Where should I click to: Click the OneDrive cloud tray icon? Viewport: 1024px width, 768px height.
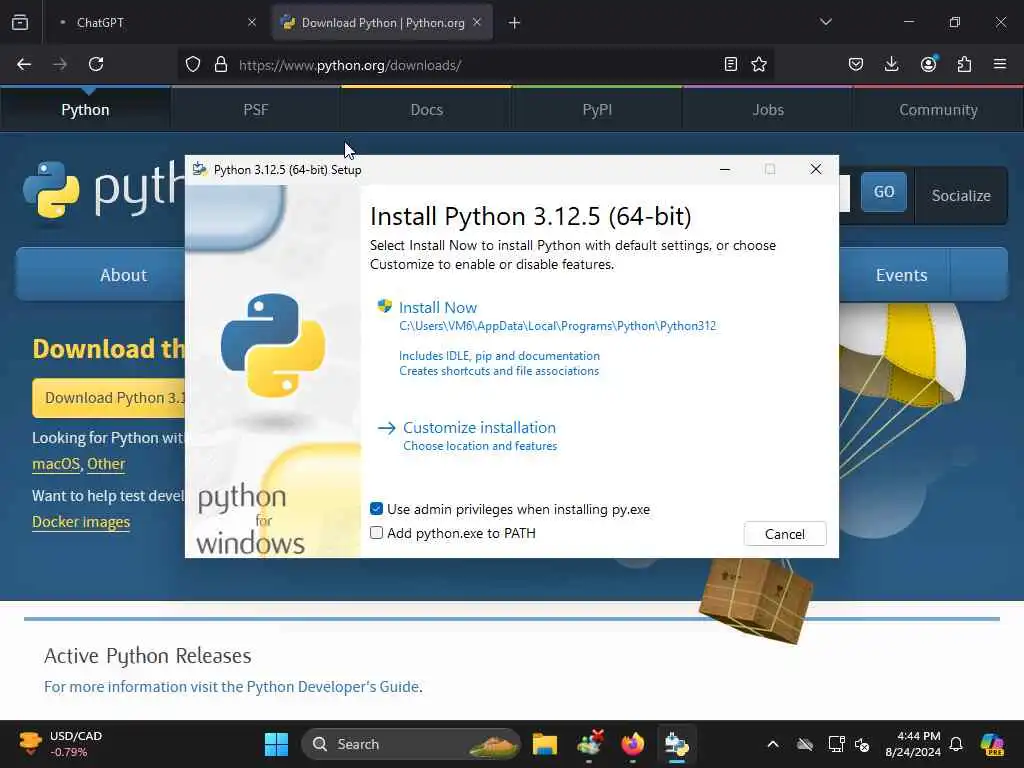pyautogui.click(x=805, y=744)
